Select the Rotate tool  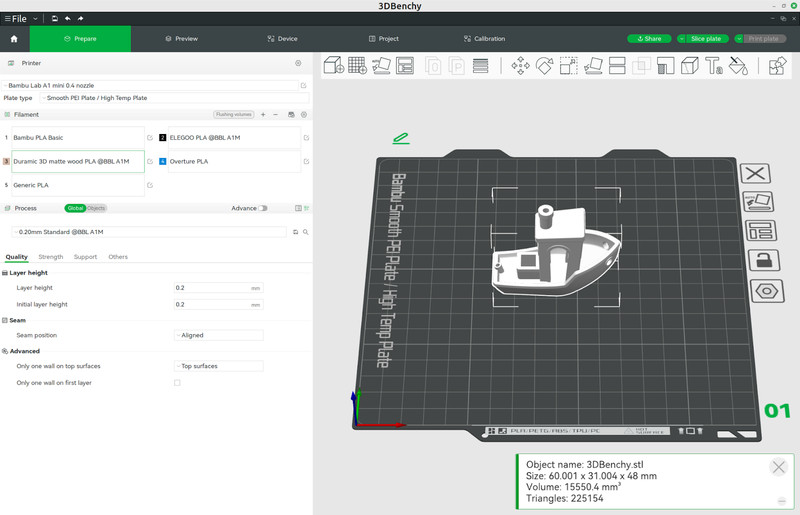544,65
